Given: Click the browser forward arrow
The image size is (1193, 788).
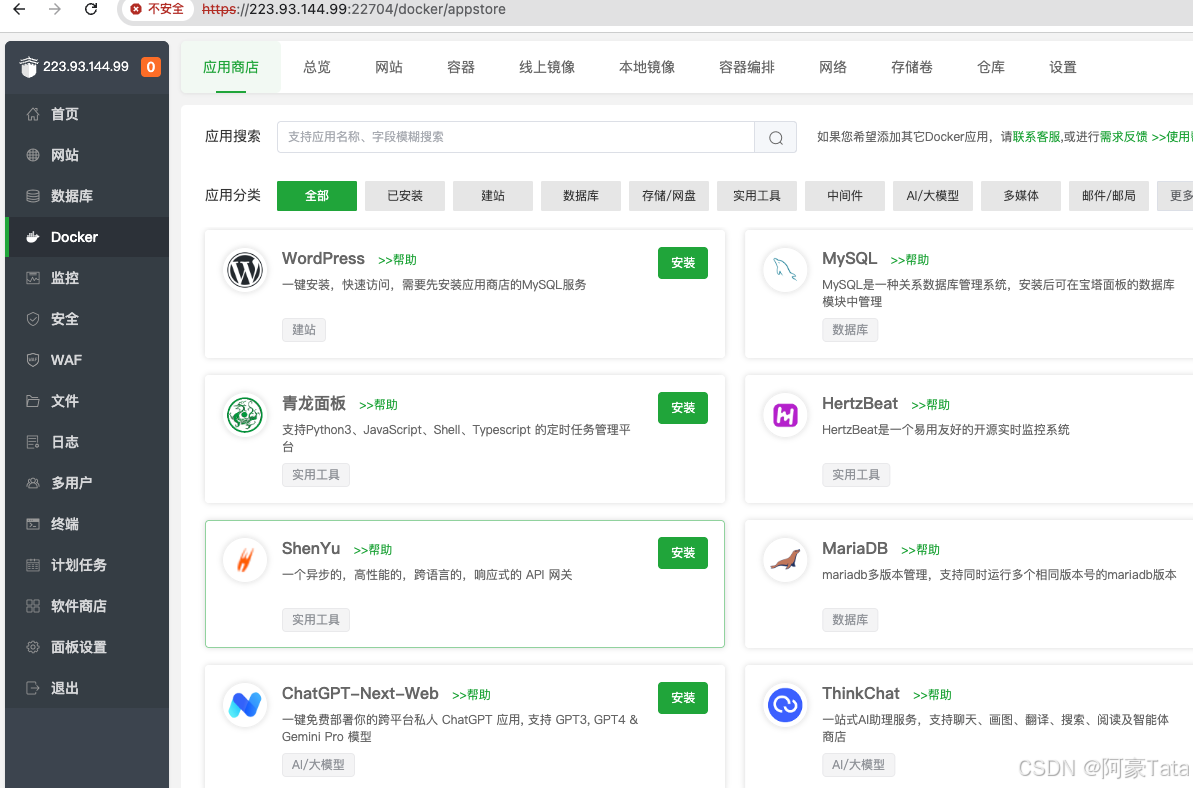Looking at the screenshot, I should (x=55, y=9).
